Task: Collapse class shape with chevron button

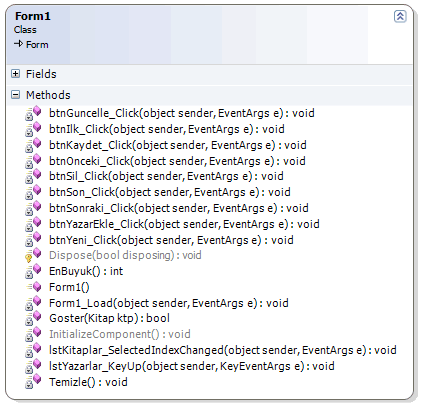Action: [400, 16]
